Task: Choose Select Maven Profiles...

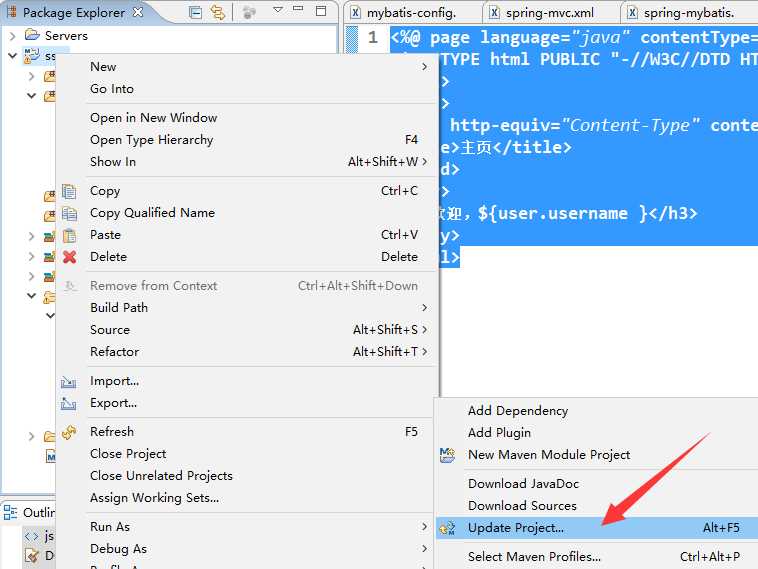Action: [x=597, y=557]
